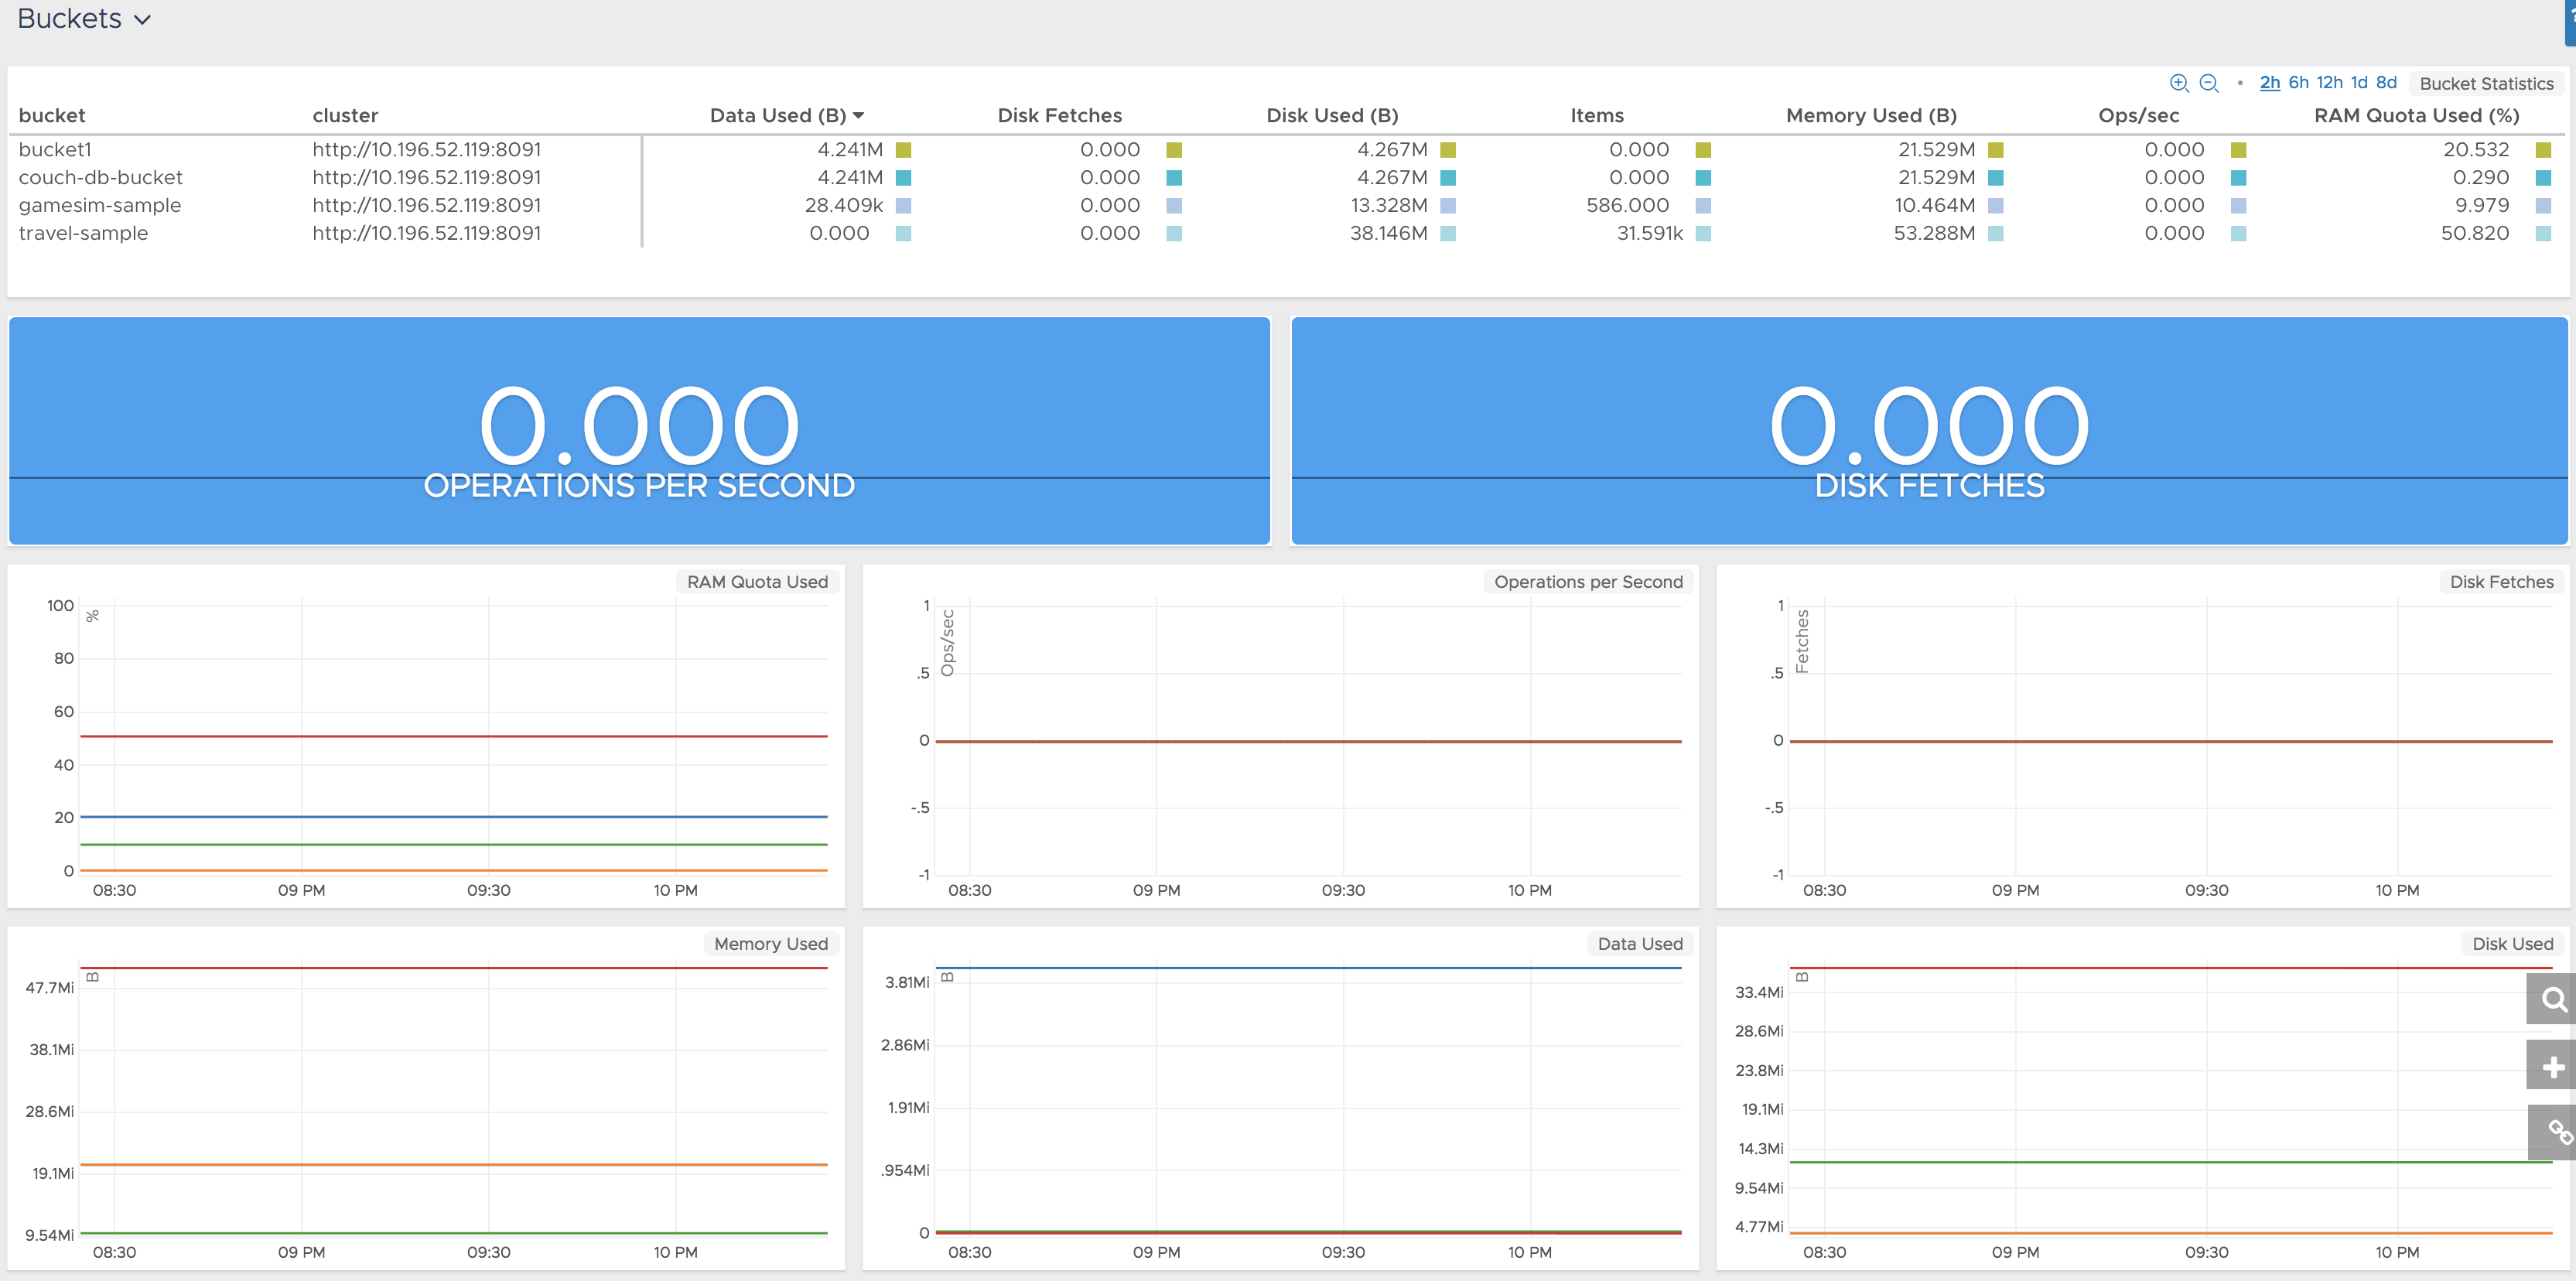Screen dimensions: 2576x1281
Task: Click gamesim-sample Data Used color swatch
Action: [x=903, y=206]
